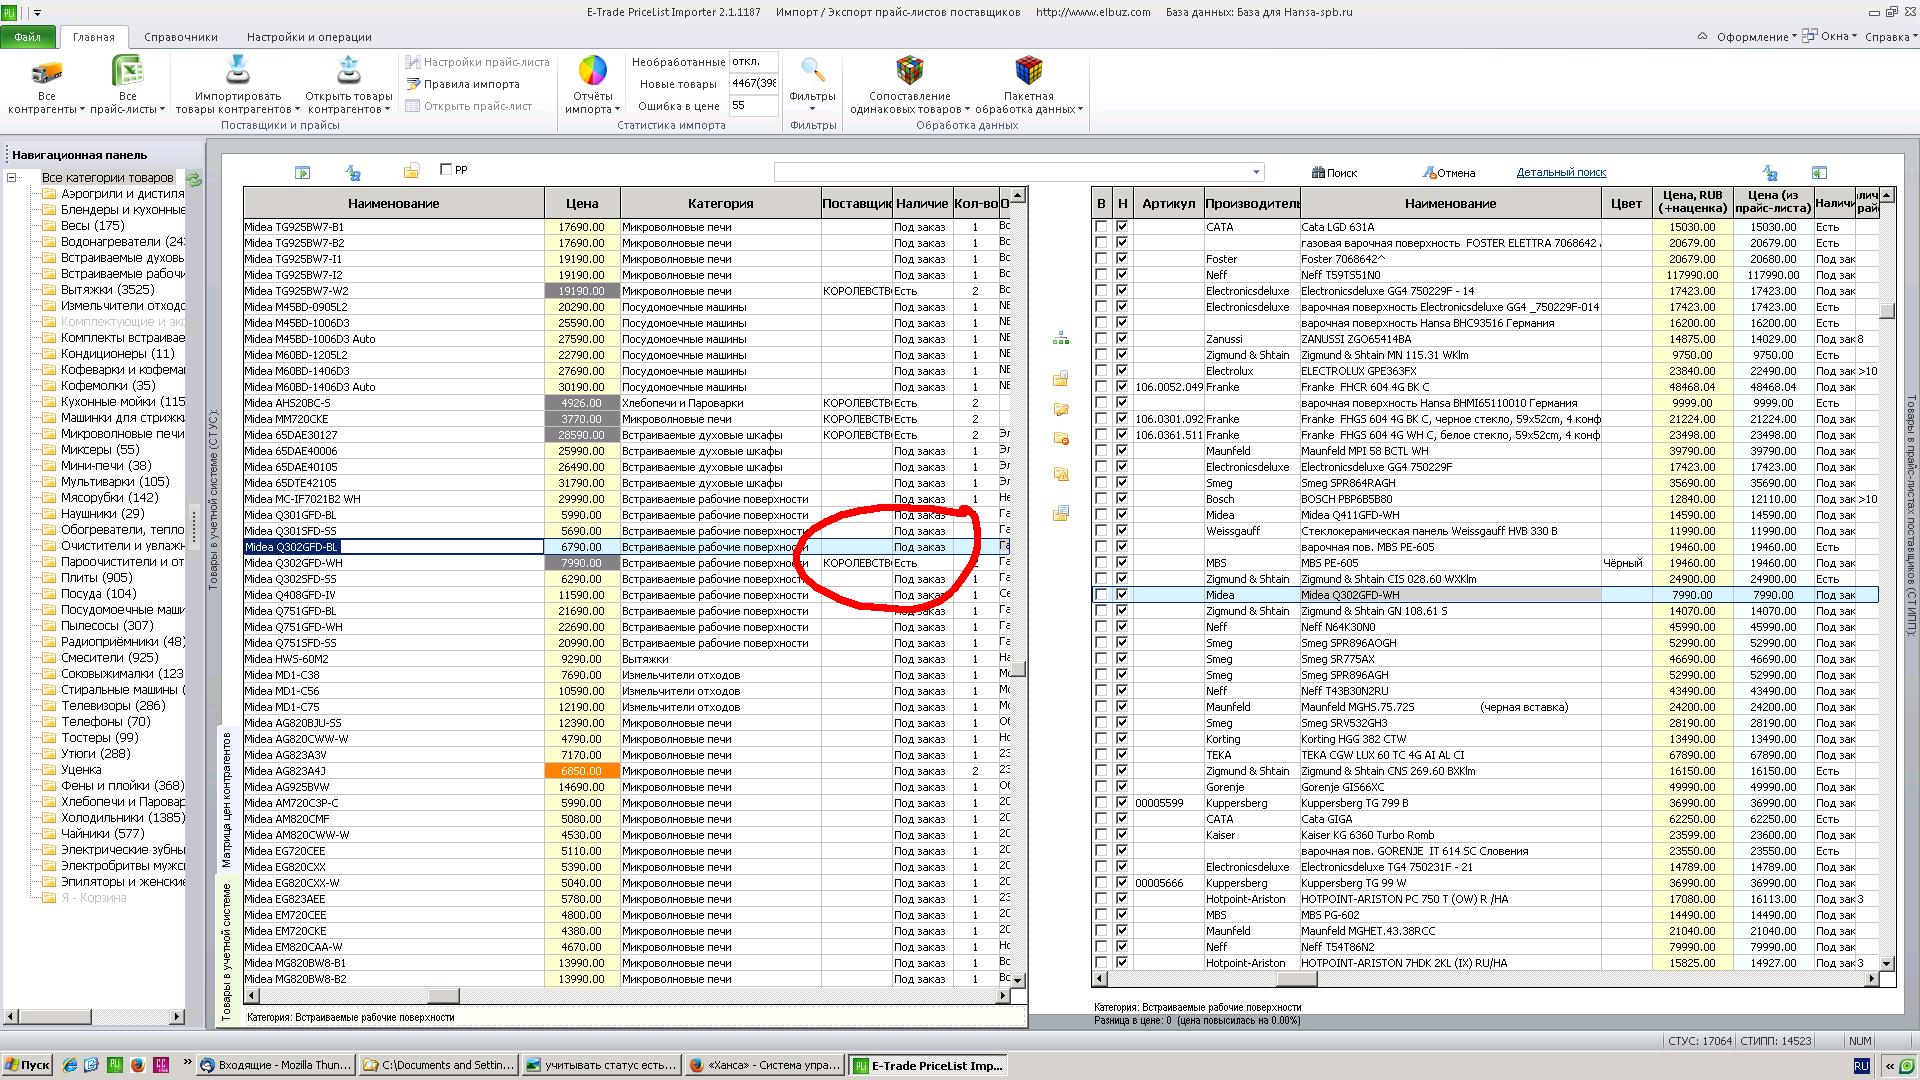This screenshot has height=1080, width=1920.
Task: Click folder-with-red-mark icon between the tables
Action: pos(1061,439)
